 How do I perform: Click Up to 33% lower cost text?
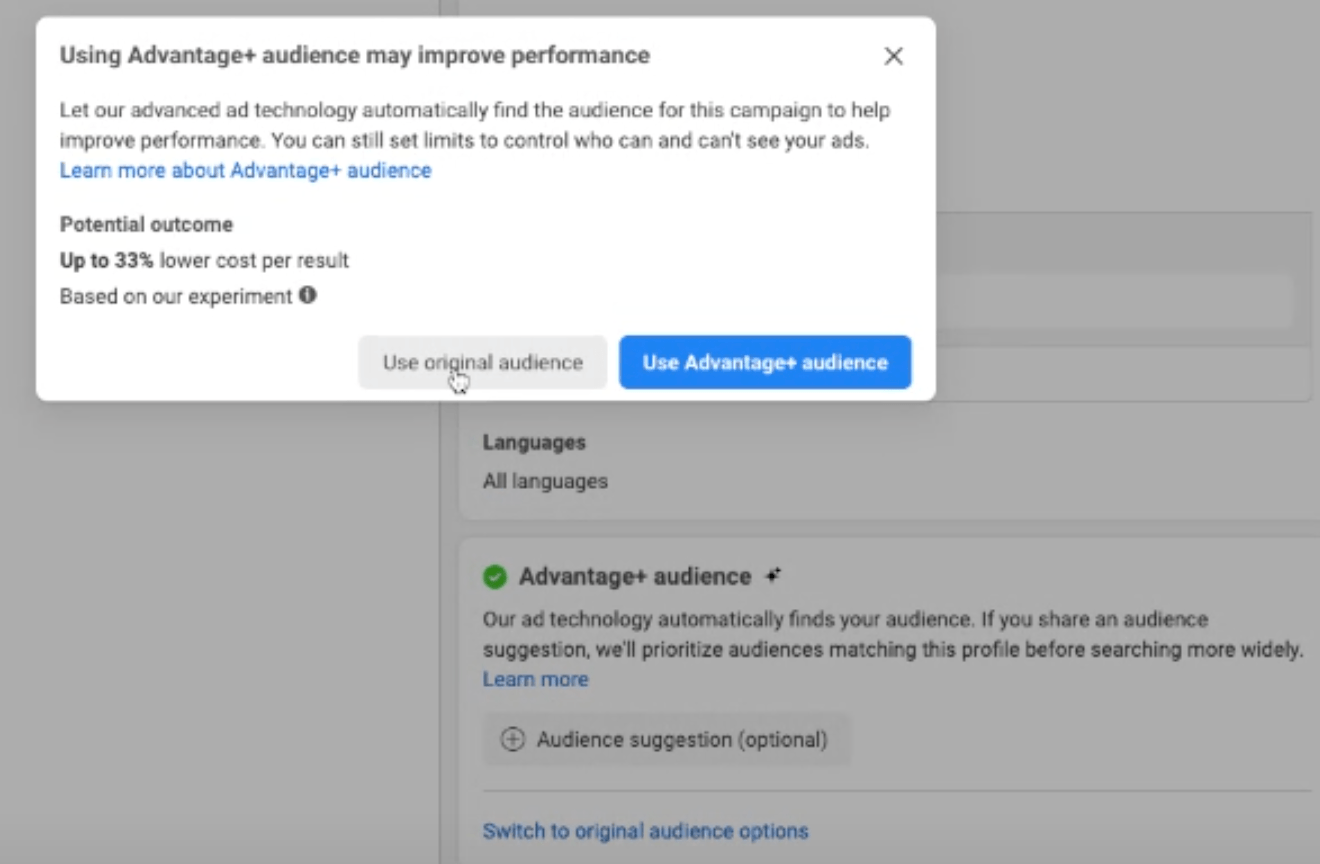pos(204,261)
